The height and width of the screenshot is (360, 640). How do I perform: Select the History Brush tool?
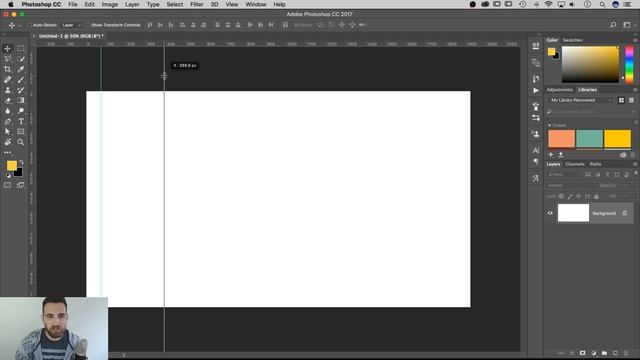20,90
